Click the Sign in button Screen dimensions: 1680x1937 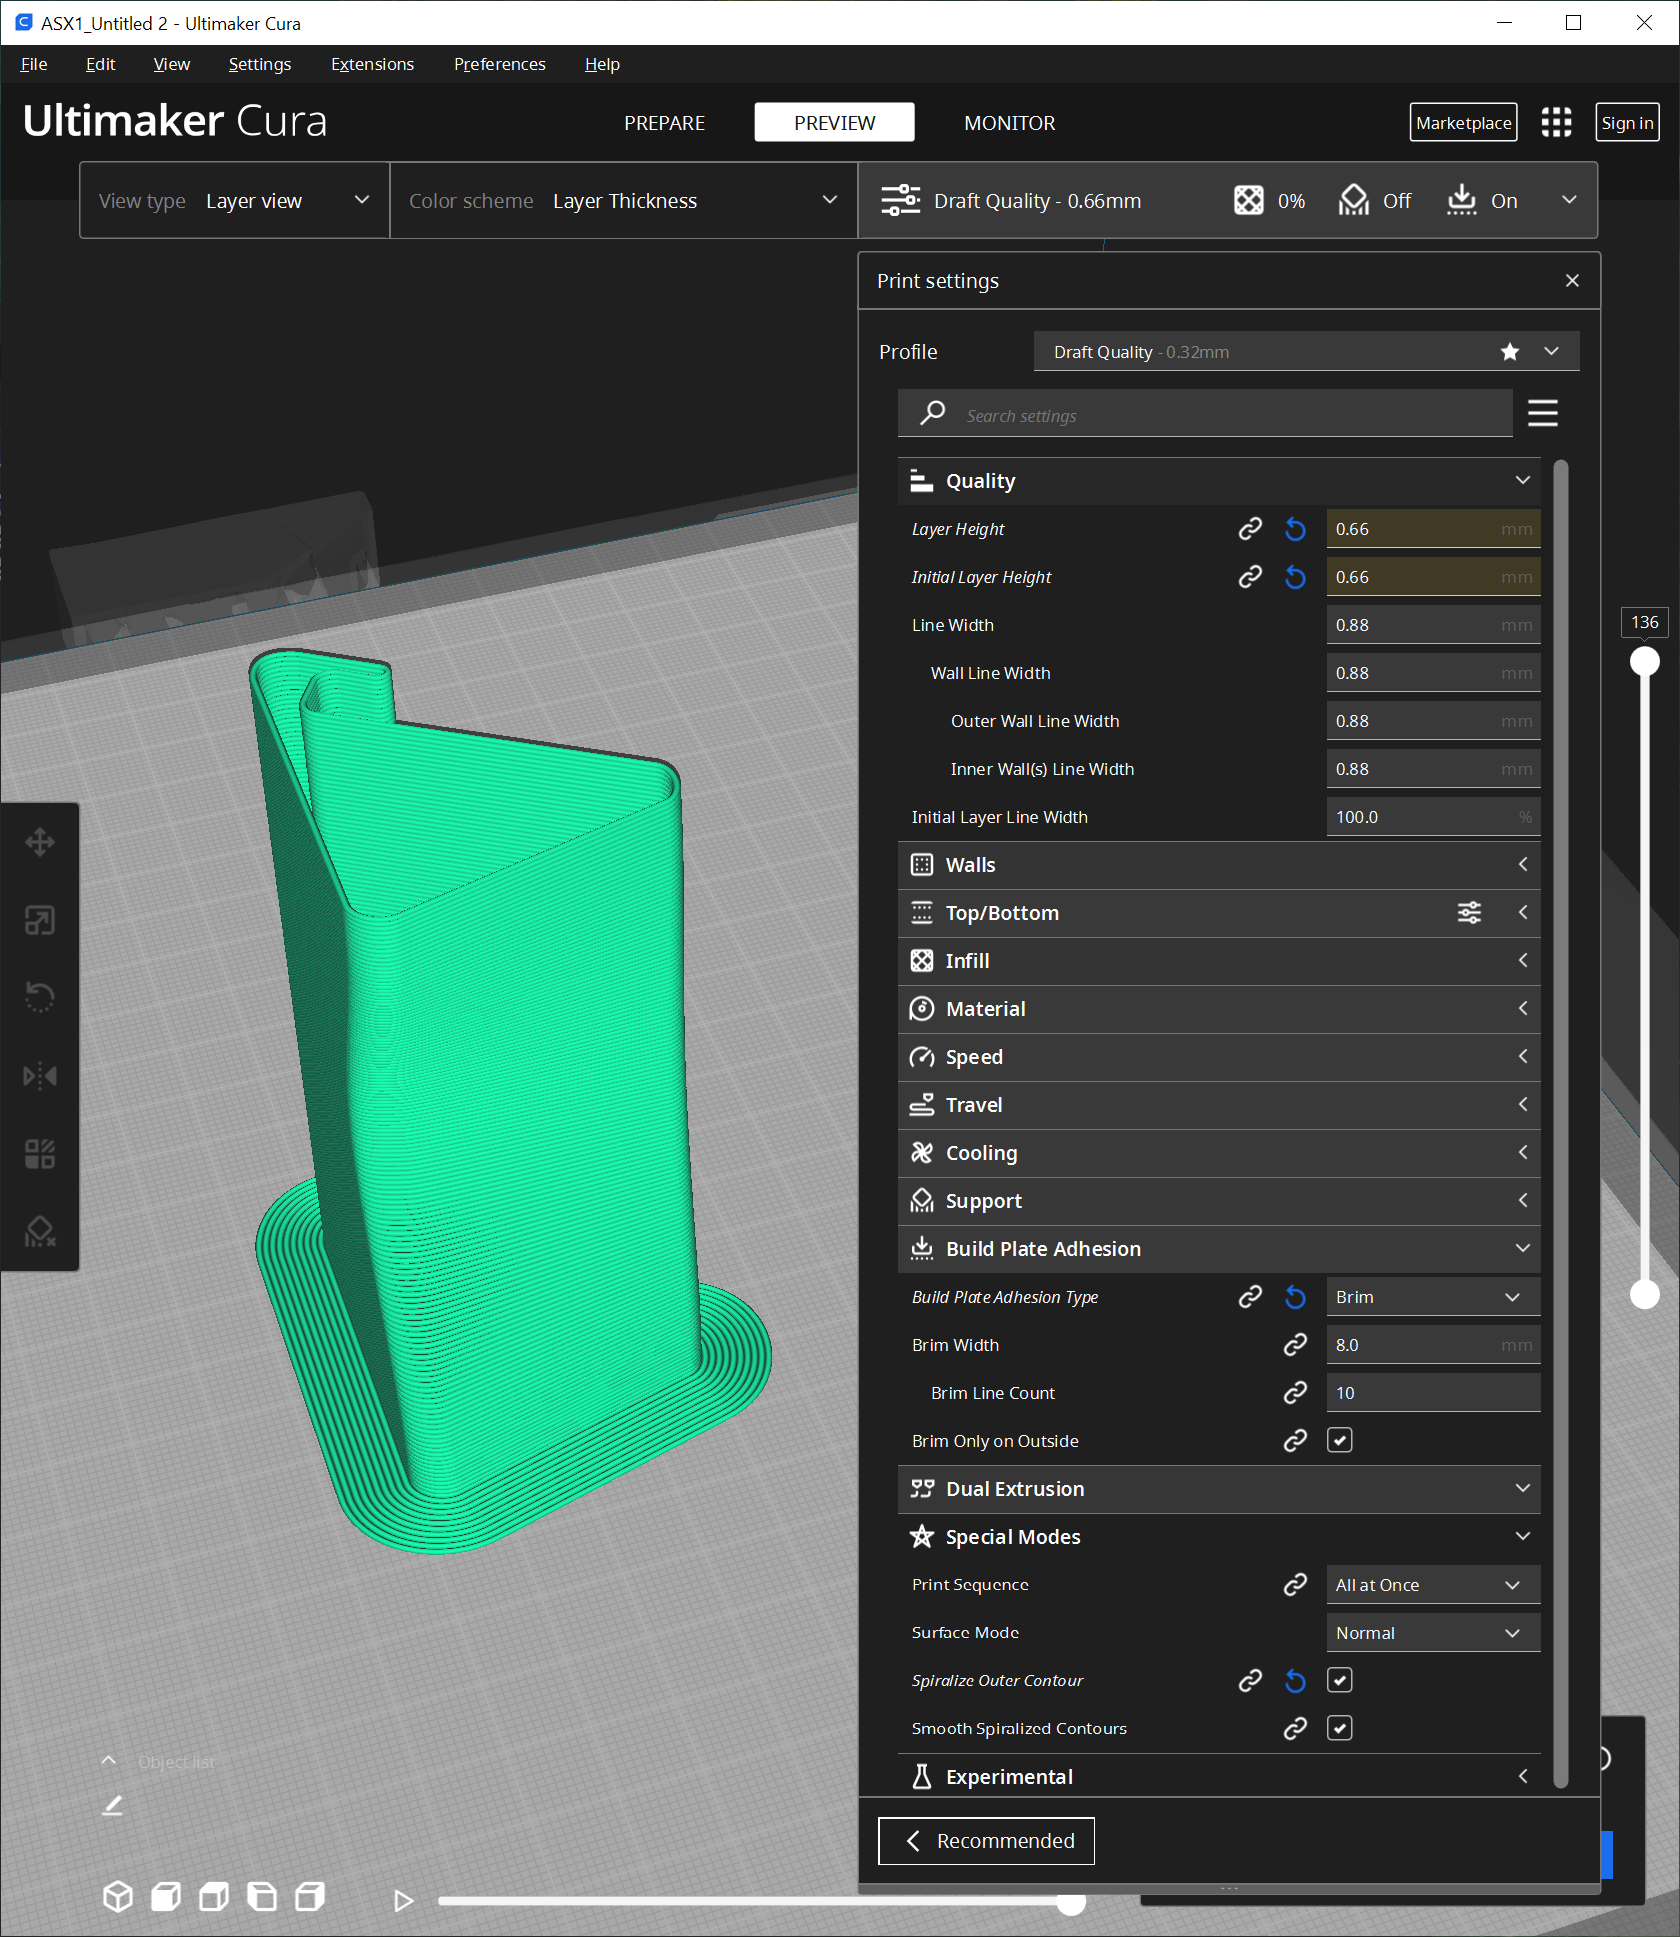1627,123
